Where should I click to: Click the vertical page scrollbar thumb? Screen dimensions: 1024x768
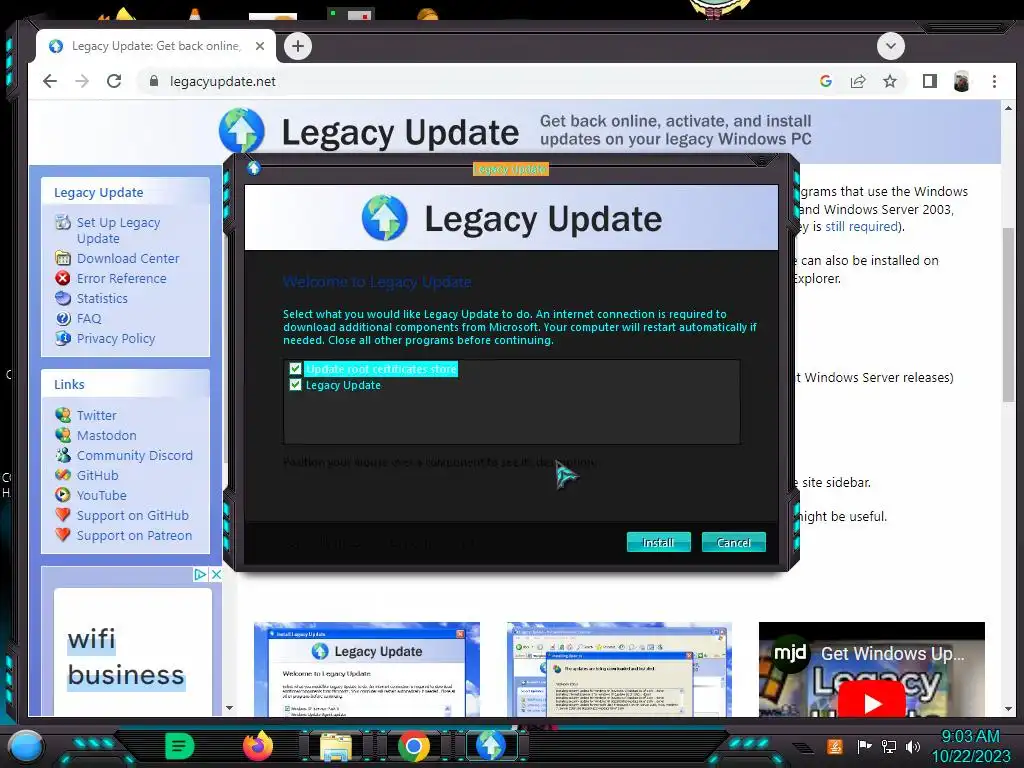[x=1008, y=315]
